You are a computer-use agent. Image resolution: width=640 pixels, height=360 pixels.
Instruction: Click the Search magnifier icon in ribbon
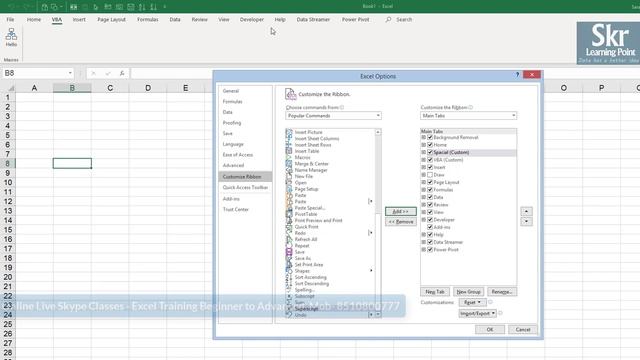pos(388,19)
